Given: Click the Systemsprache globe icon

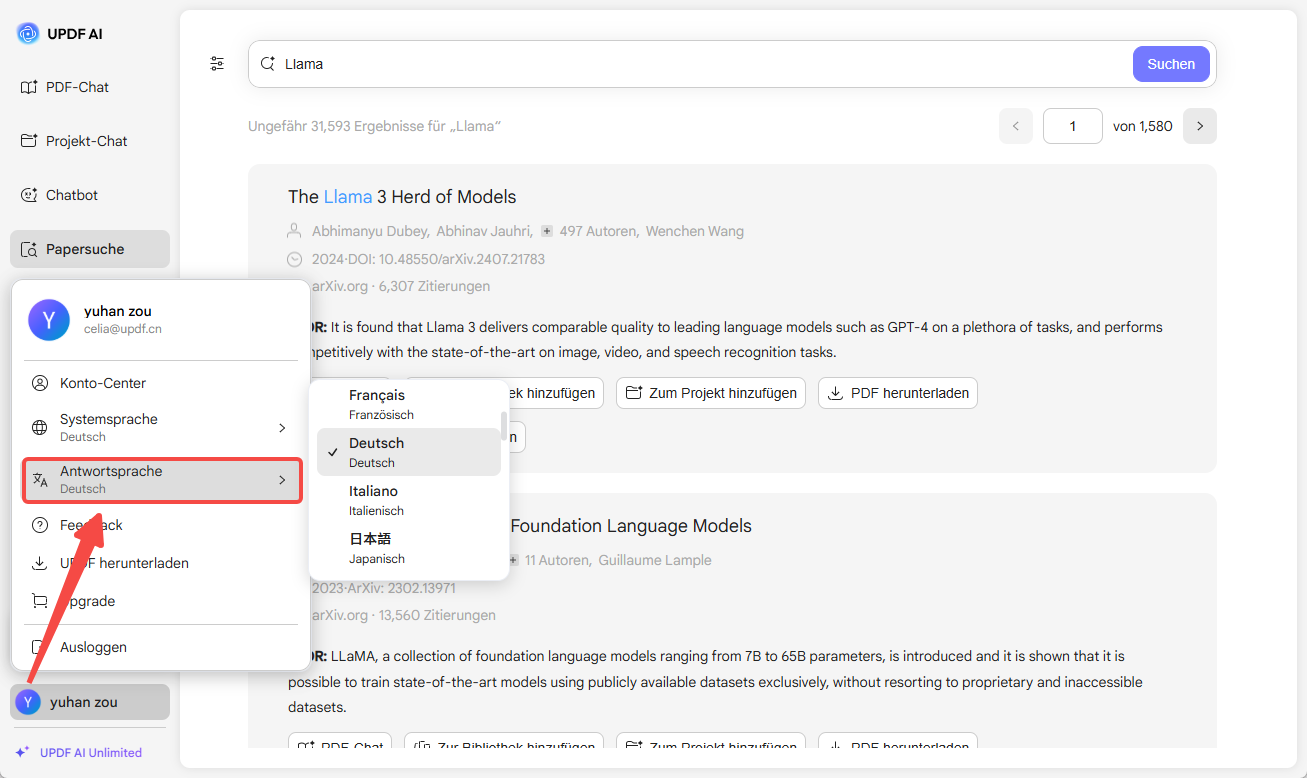Looking at the screenshot, I should pyautogui.click(x=40, y=428).
